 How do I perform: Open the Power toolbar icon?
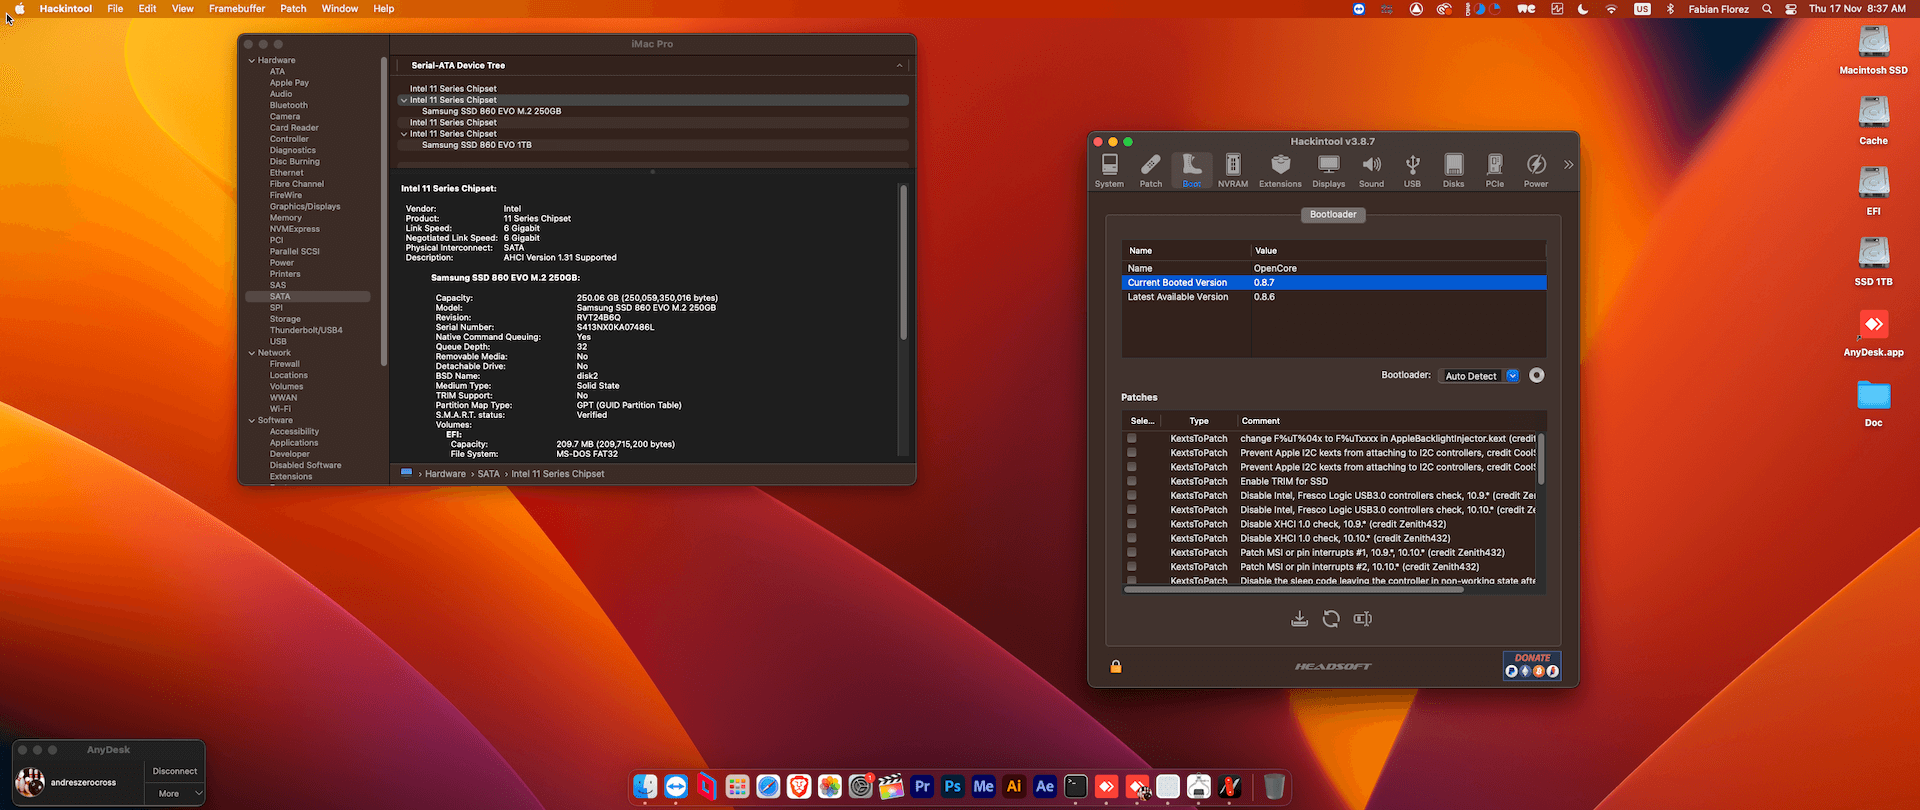[x=1536, y=170]
